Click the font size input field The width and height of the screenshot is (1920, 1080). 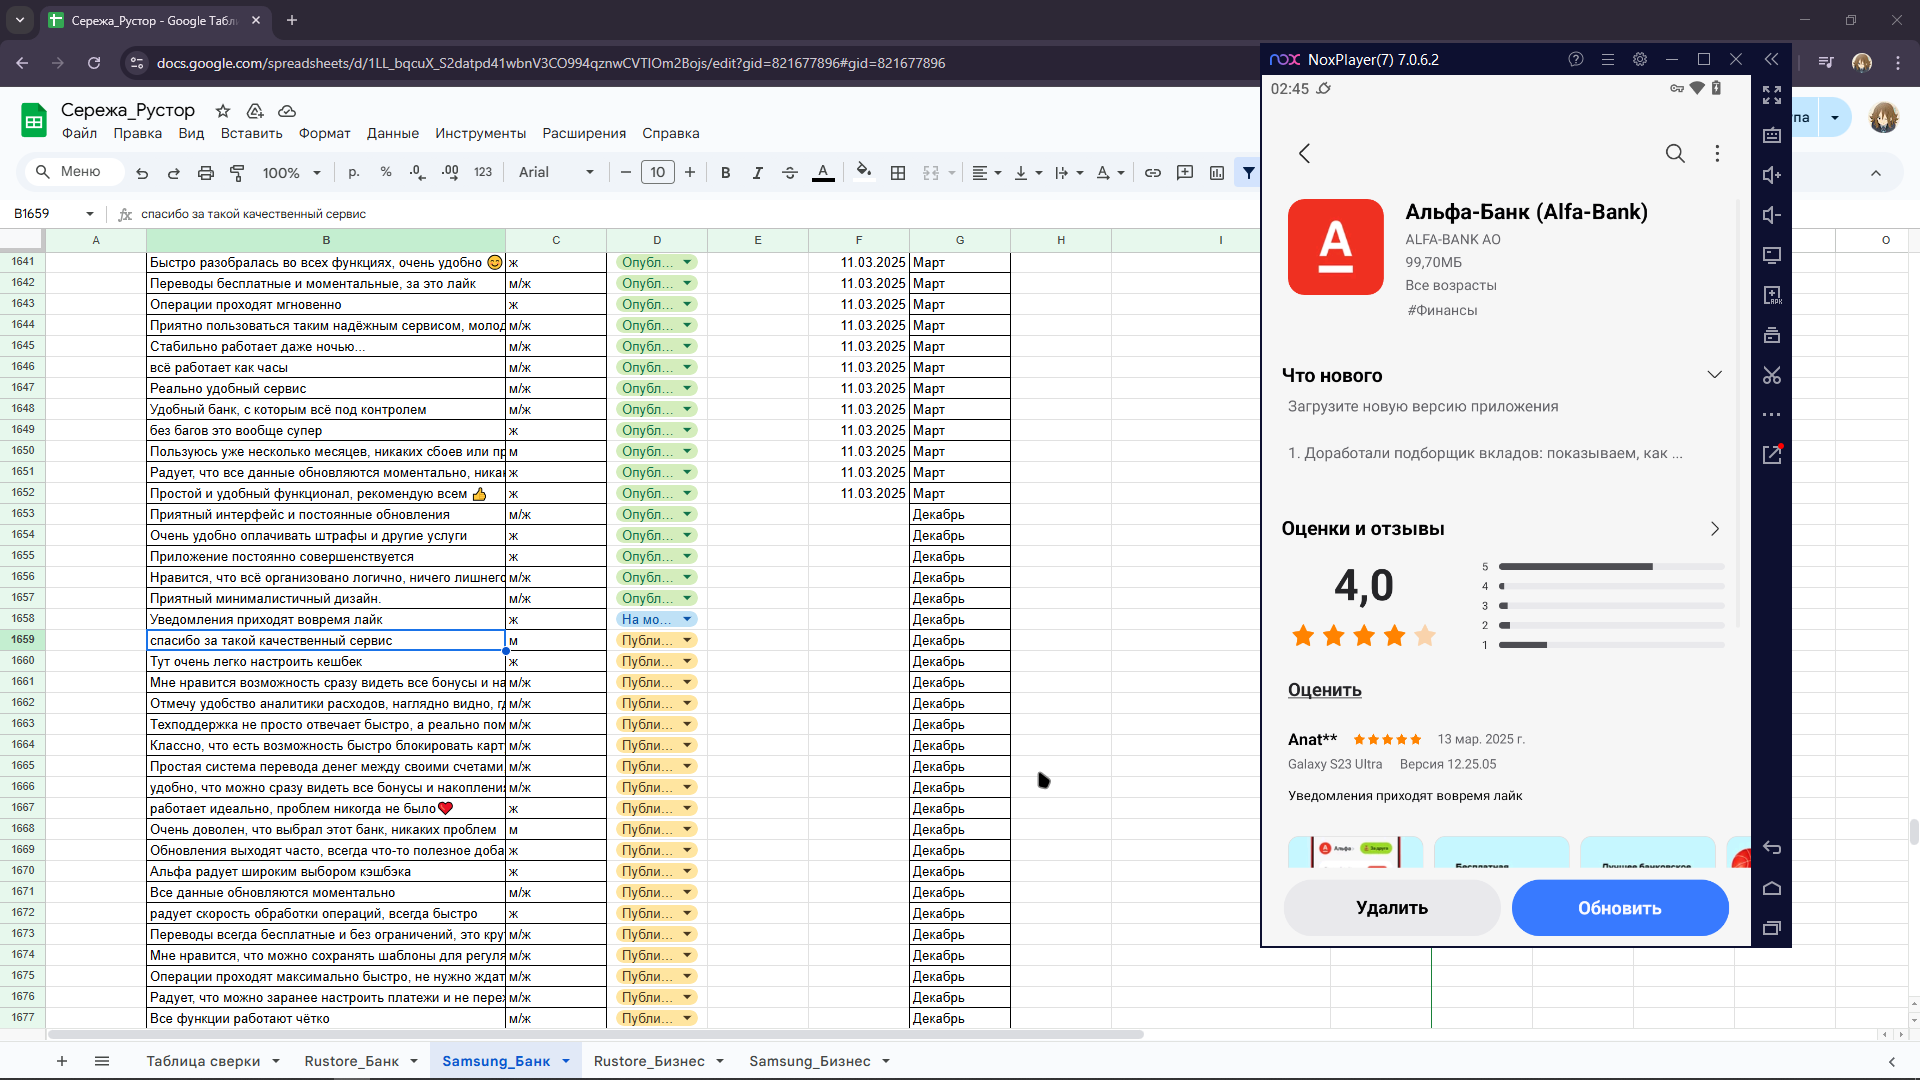[x=657, y=173]
